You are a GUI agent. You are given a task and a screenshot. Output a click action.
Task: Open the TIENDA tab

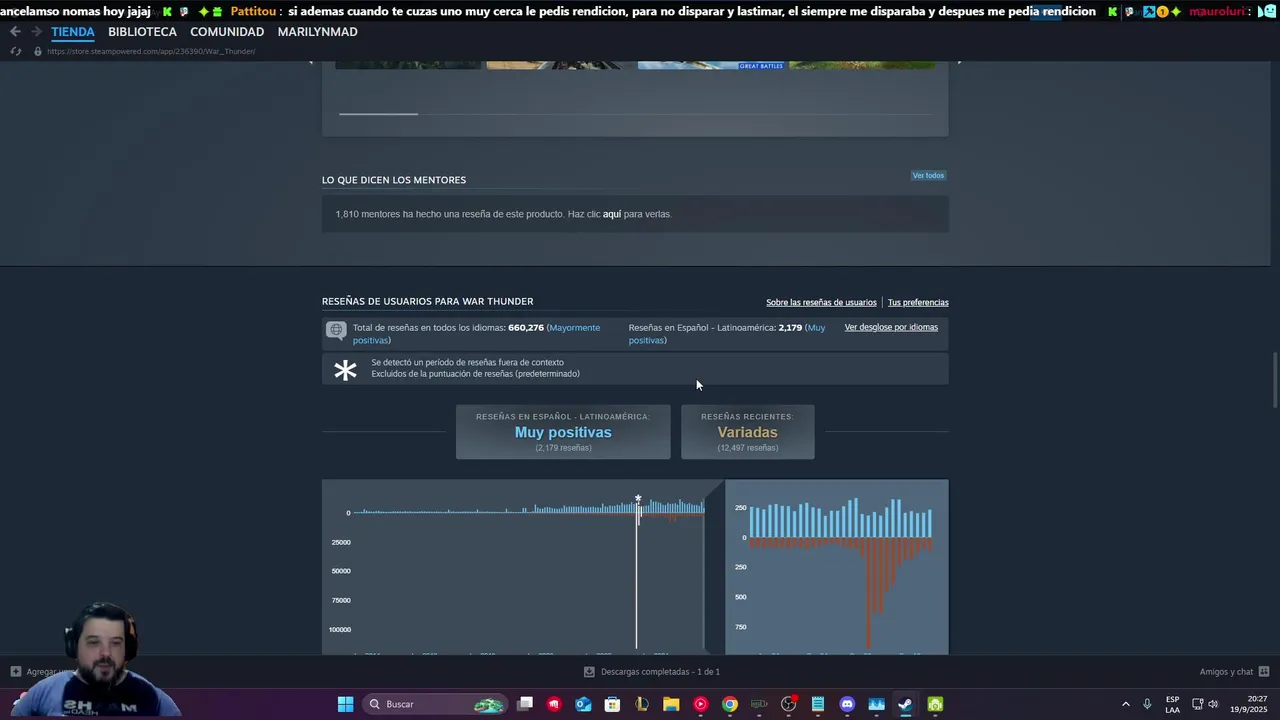(x=73, y=32)
